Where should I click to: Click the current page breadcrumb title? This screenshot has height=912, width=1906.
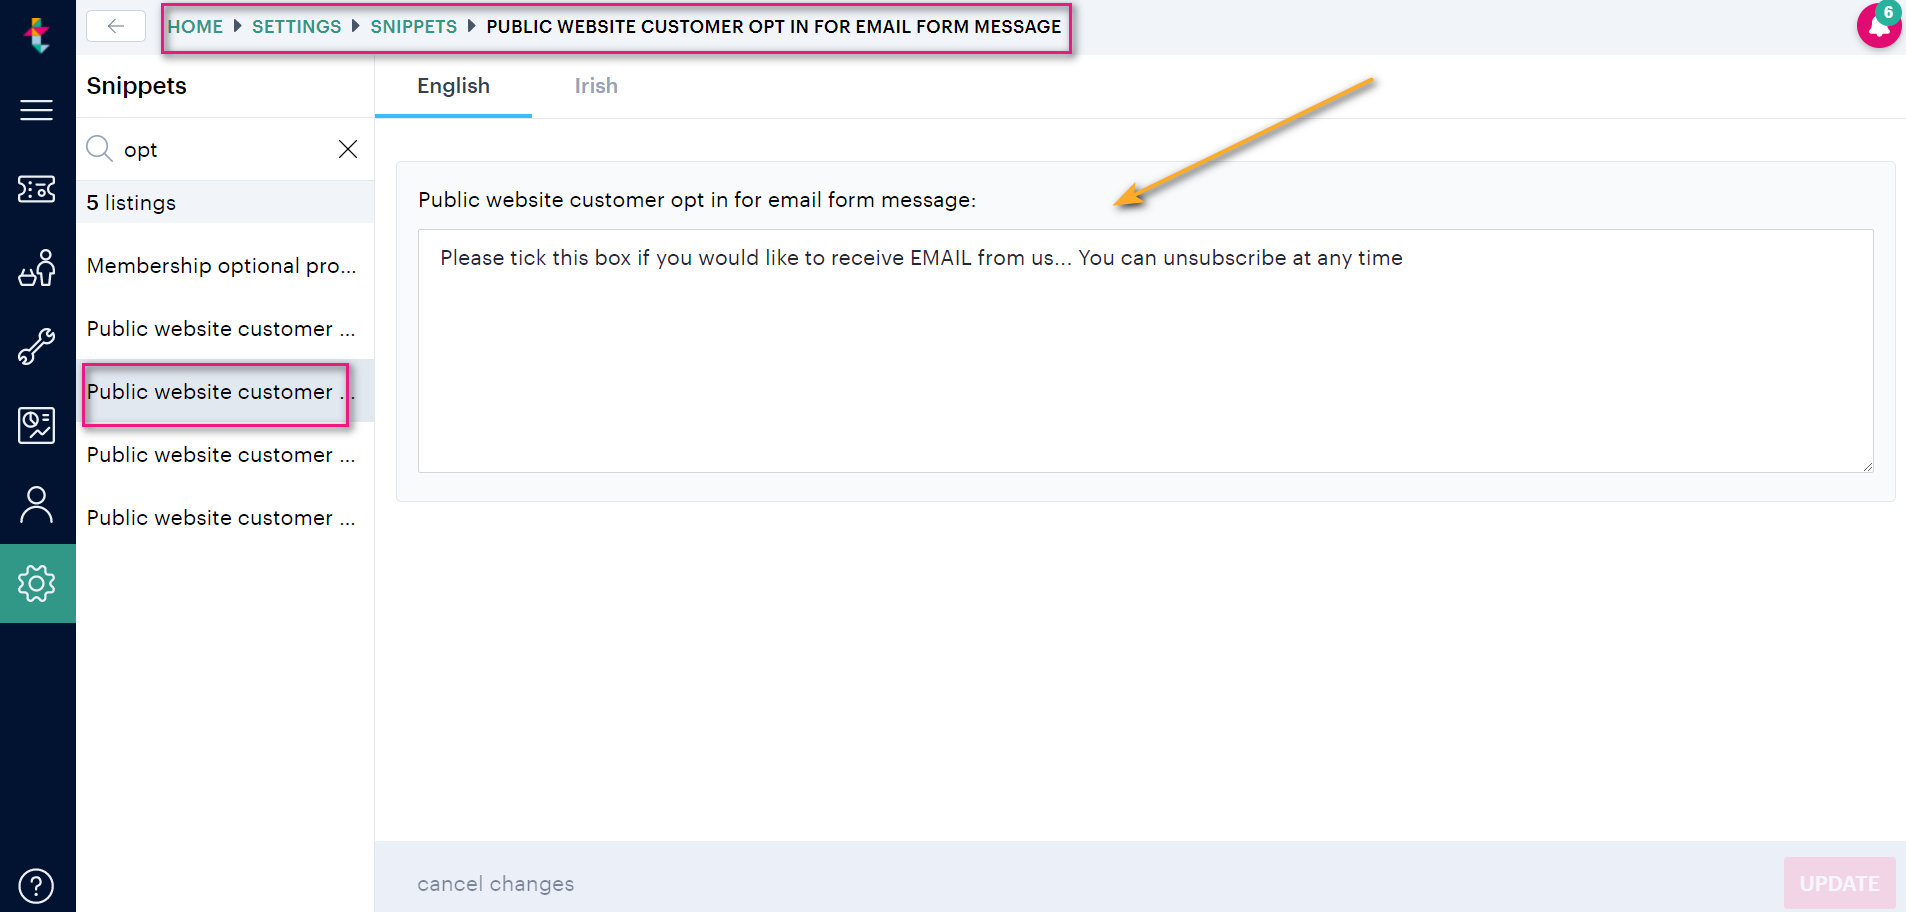(x=774, y=27)
